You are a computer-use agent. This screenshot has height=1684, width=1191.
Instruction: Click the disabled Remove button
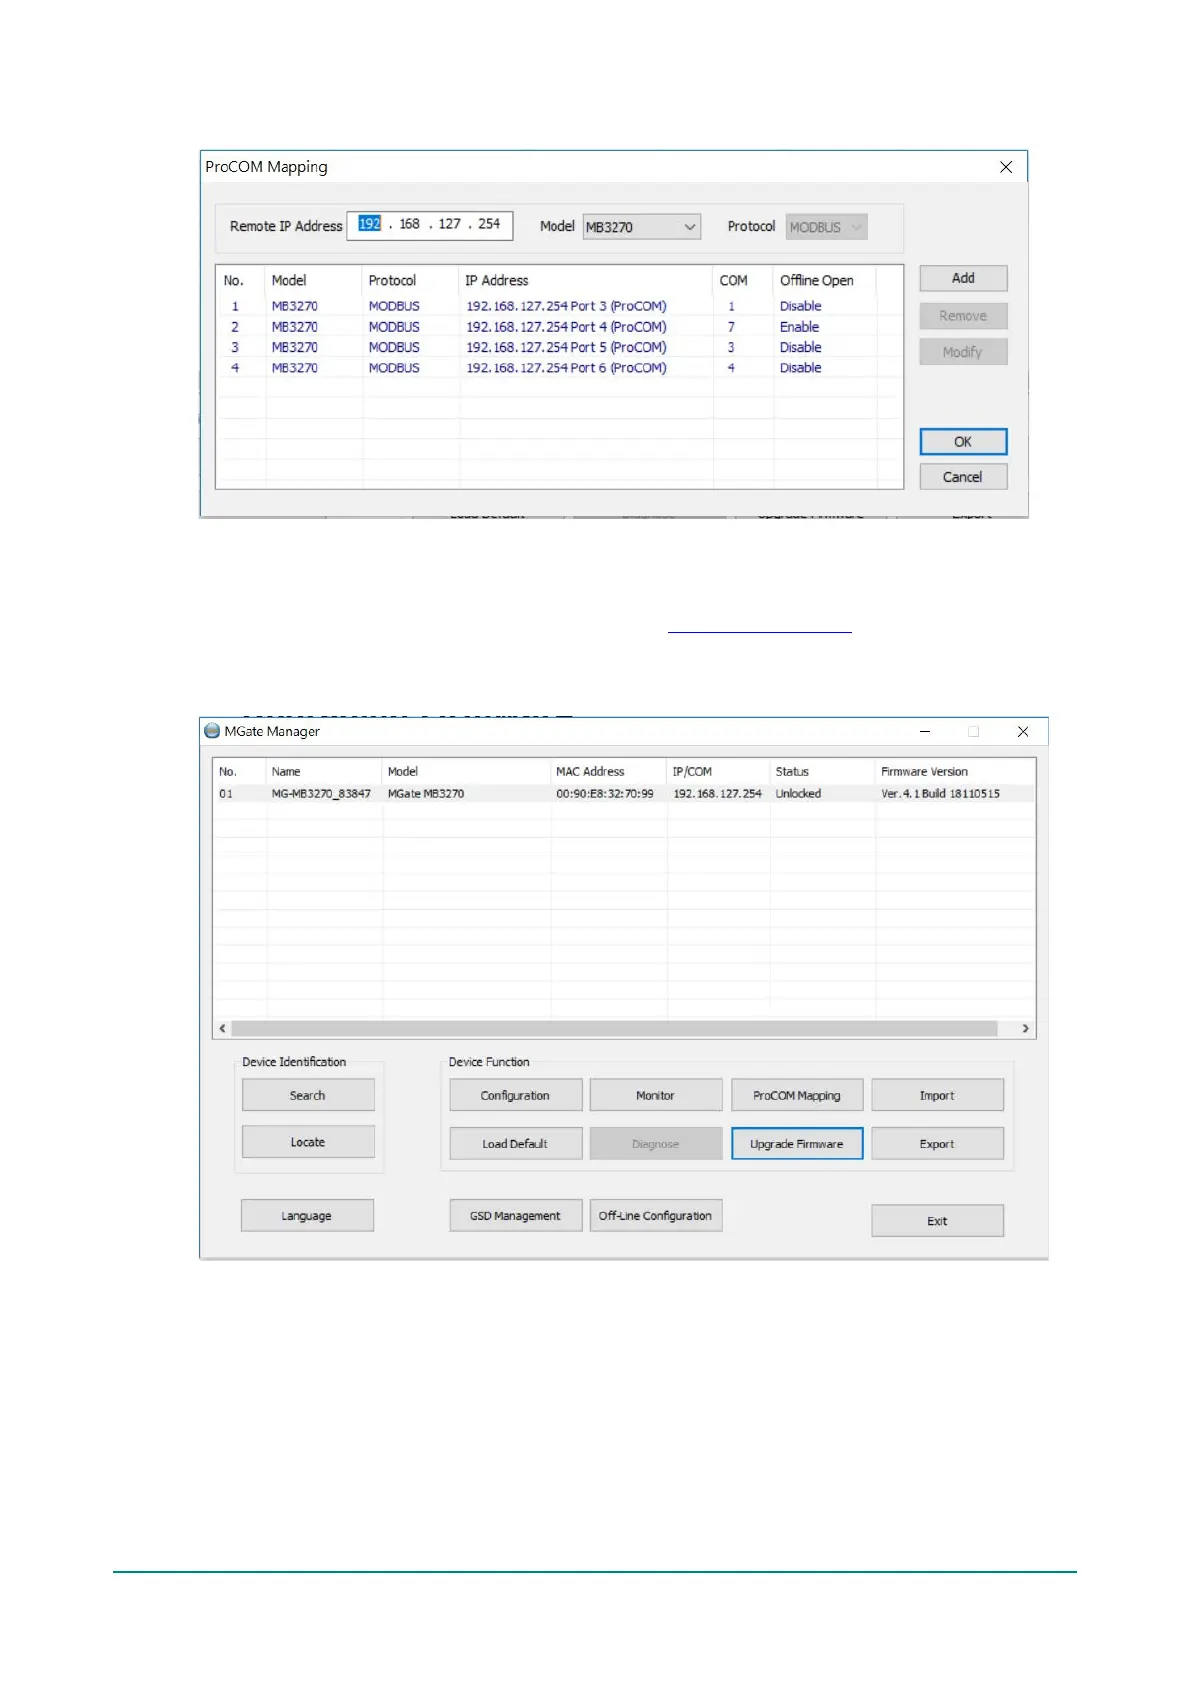click(963, 316)
